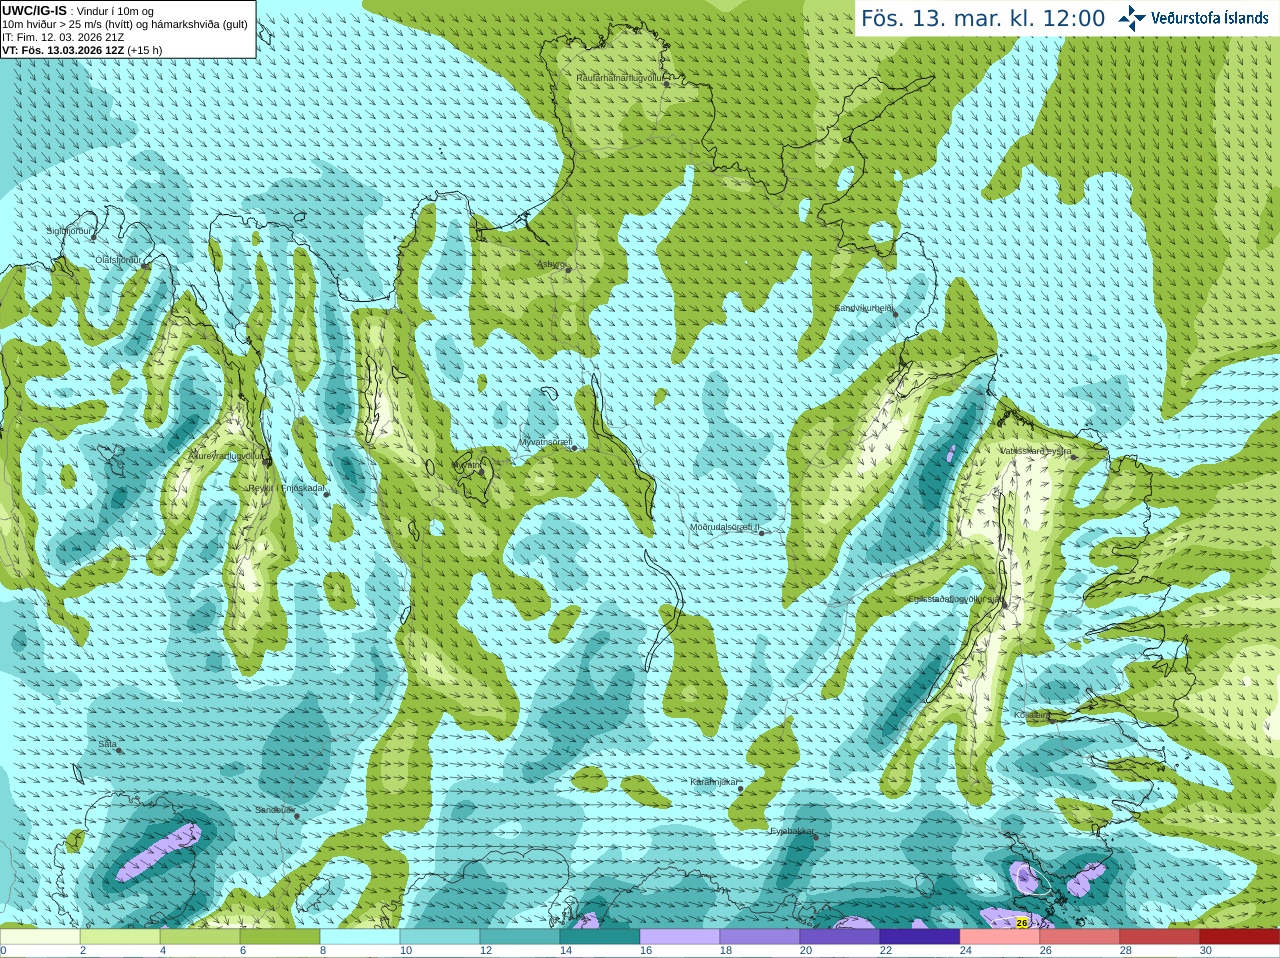Viewport: 1280px width, 958px height.
Task: Select the Sáta station label
Action: point(107,744)
